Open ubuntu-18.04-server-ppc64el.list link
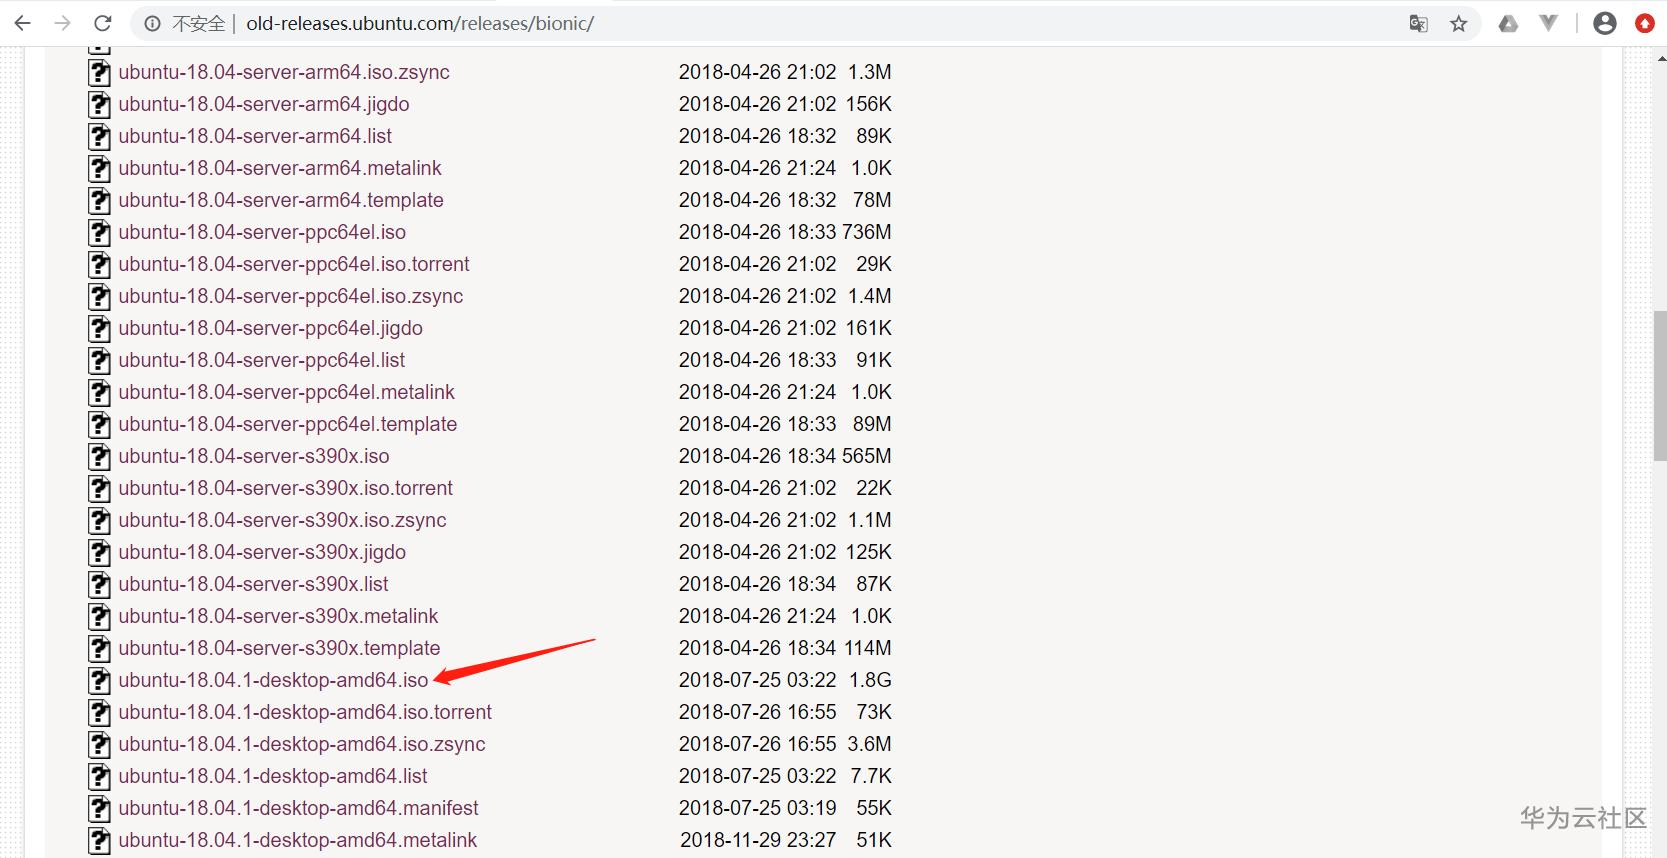Viewport: 1667px width, 858px height. [262, 360]
